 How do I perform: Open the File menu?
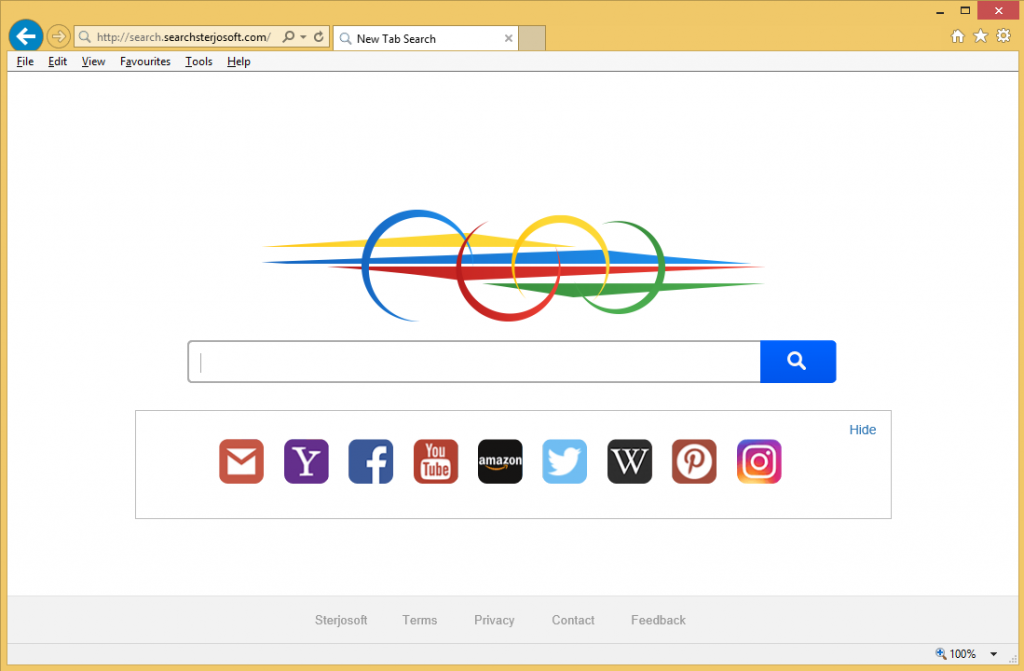(x=25, y=61)
